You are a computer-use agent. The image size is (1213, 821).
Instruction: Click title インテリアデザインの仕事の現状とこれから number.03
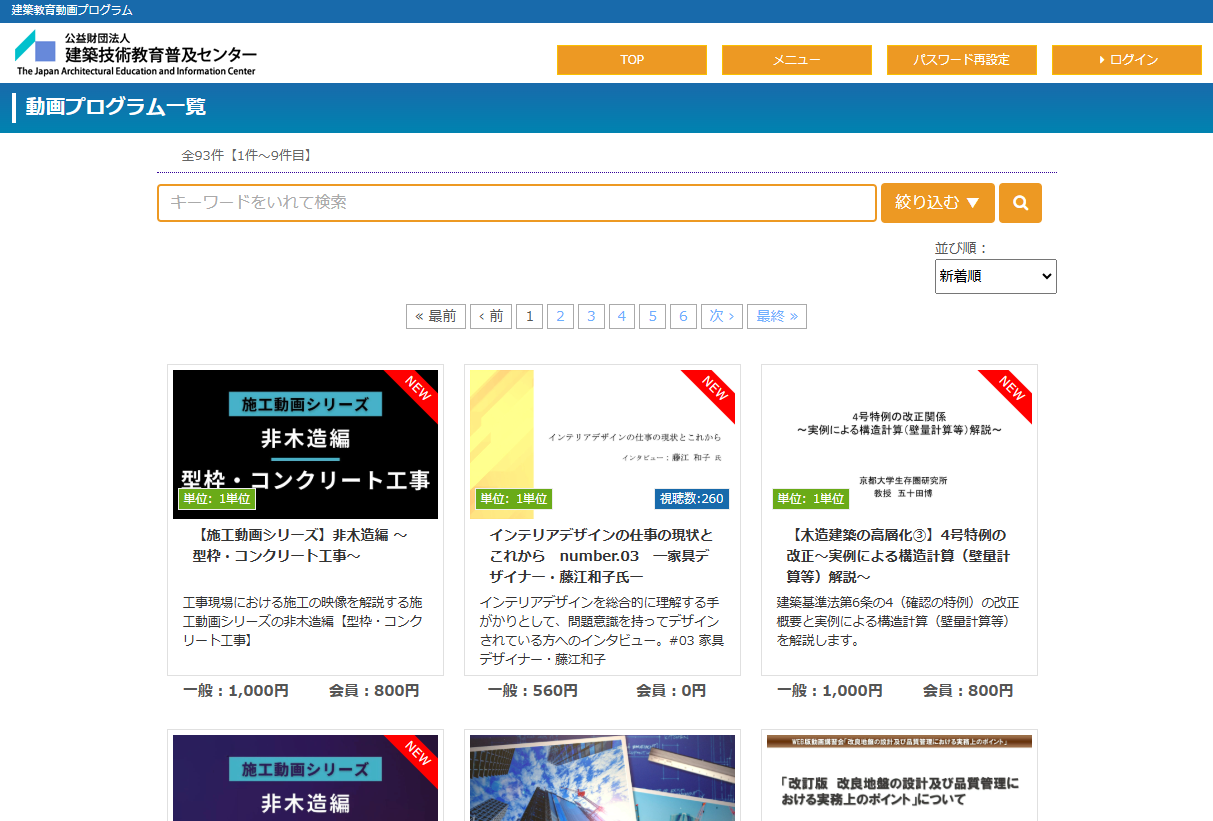(602, 556)
